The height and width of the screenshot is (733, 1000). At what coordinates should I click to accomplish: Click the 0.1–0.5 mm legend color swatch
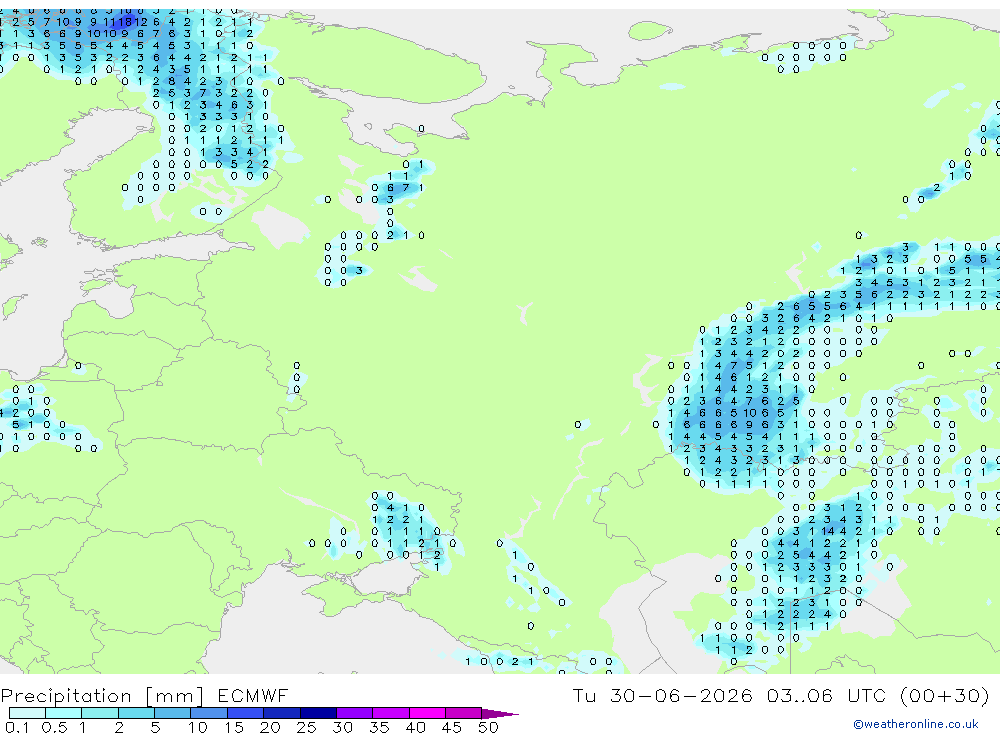tap(27, 713)
